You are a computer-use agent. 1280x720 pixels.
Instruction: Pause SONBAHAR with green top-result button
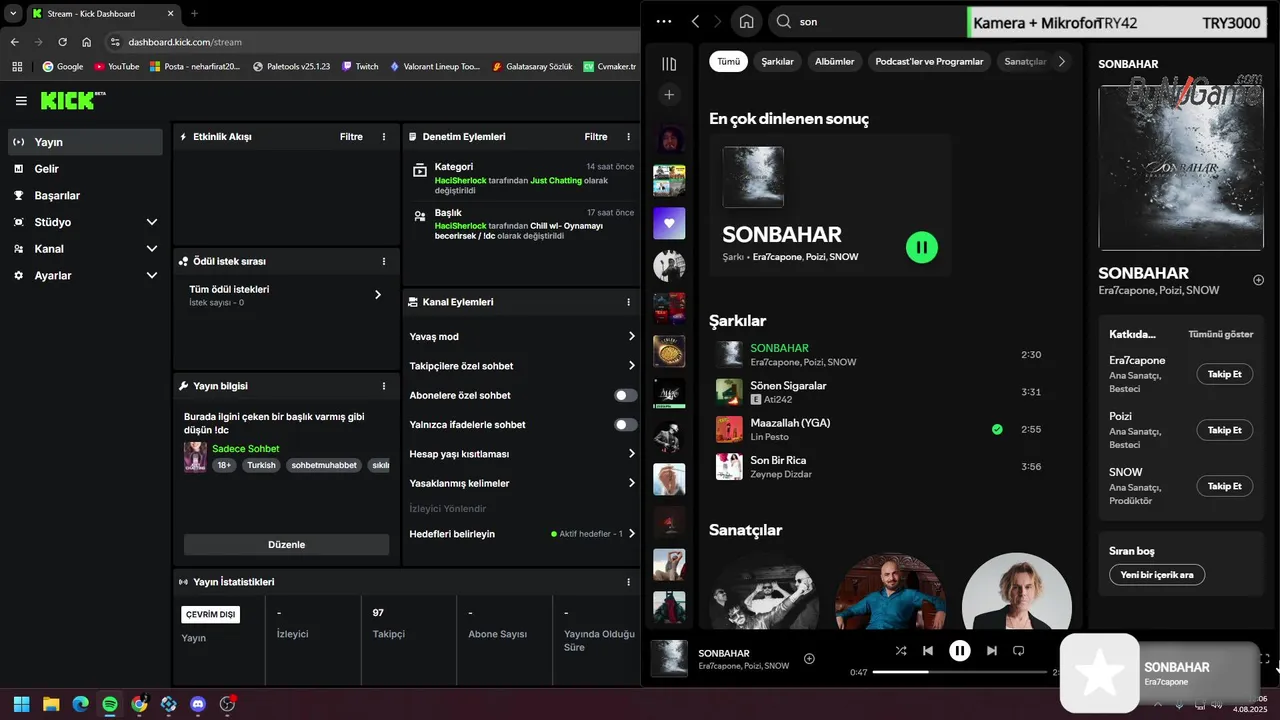922,247
